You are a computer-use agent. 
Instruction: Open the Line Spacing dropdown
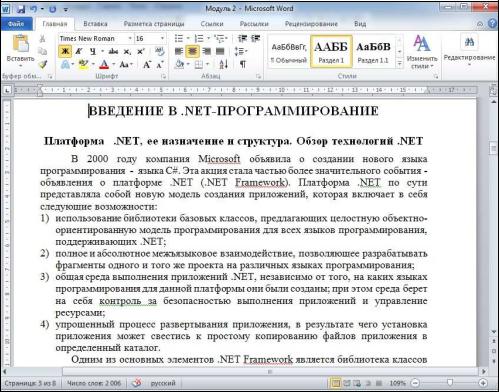point(240,51)
